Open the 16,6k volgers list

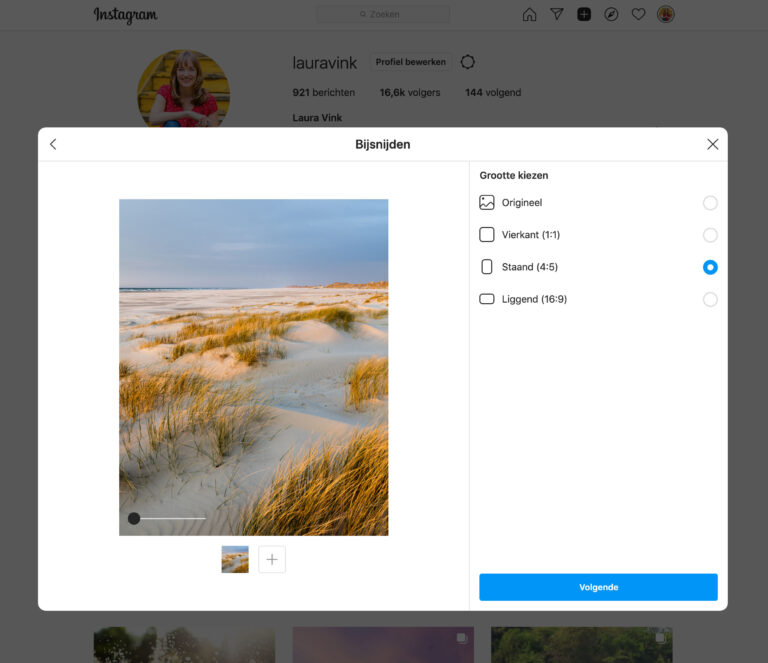[410, 93]
